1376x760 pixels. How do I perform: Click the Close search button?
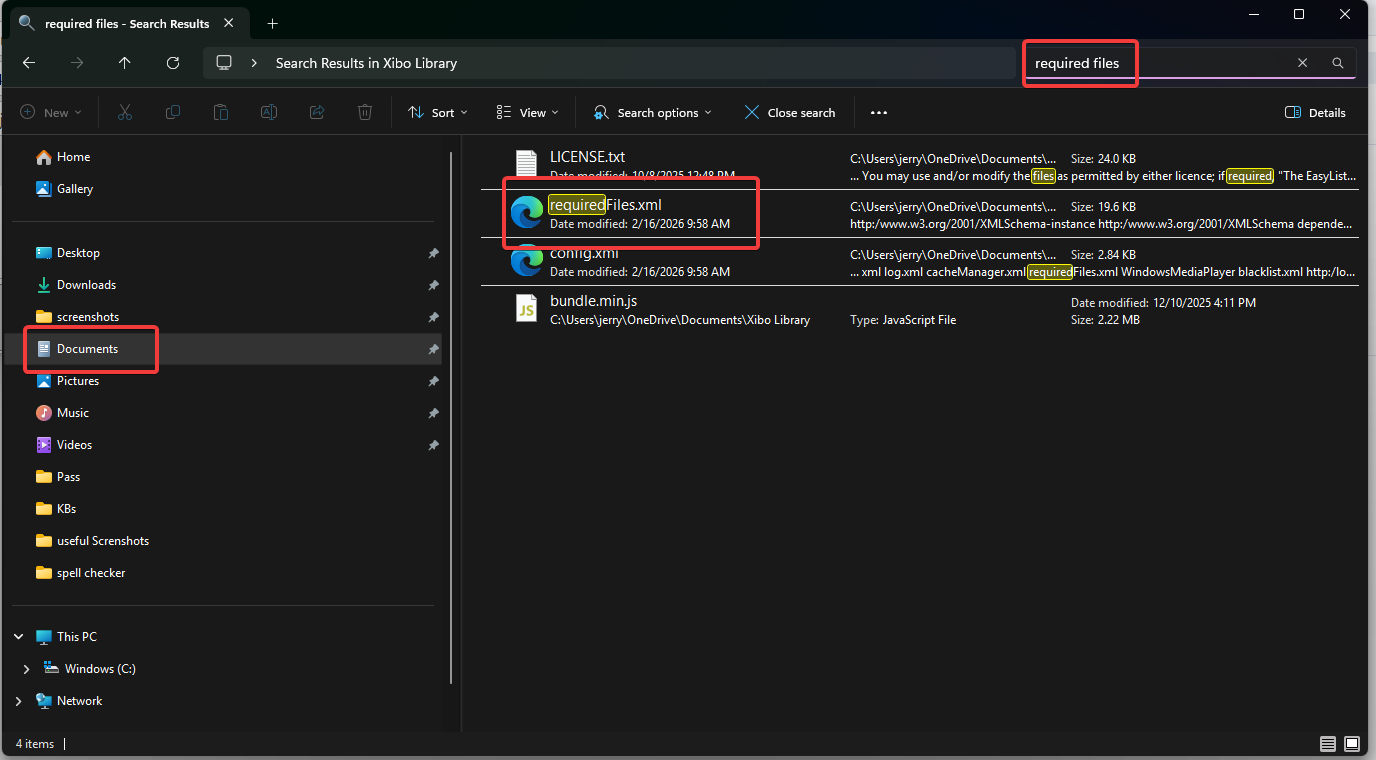790,113
